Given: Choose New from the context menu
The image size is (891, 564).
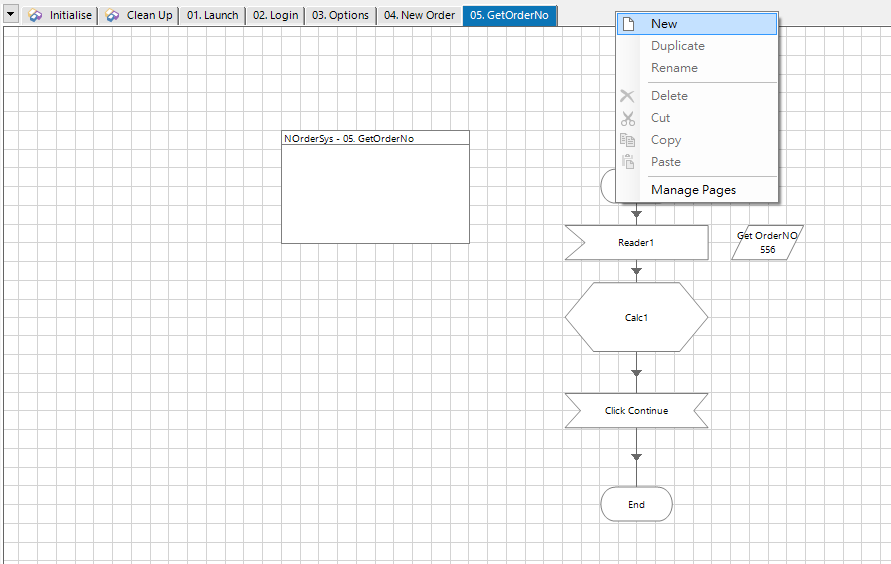Looking at the screenshot, I should (697, 24).
